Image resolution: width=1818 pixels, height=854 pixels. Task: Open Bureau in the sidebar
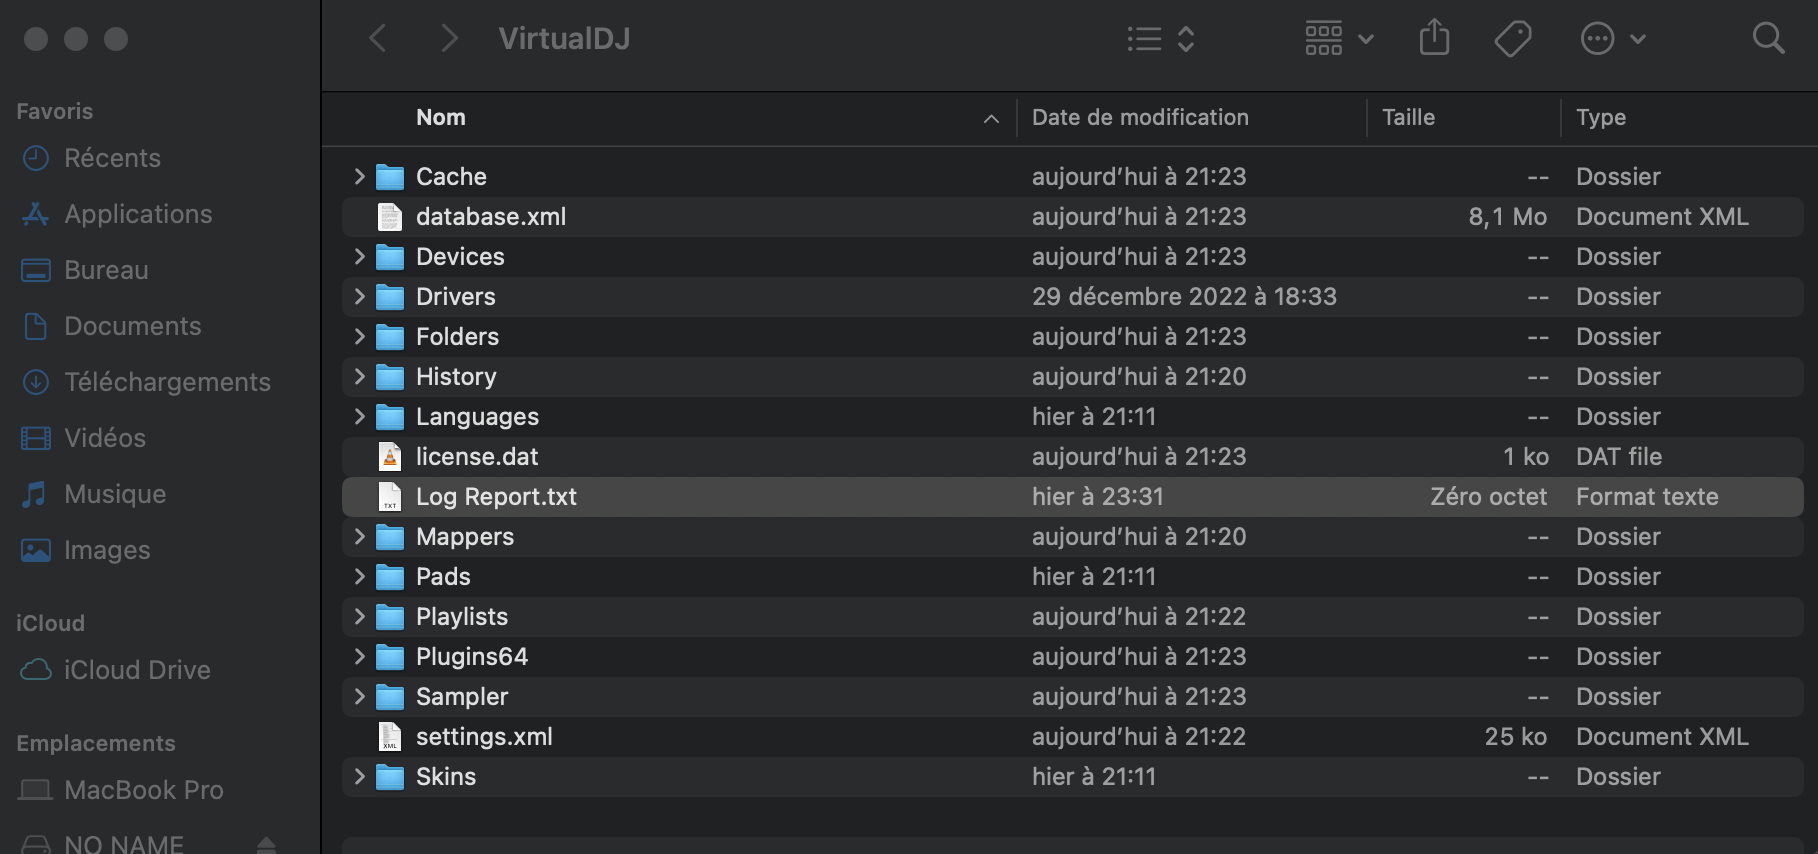pyautogui.click(x=85, y=270)
